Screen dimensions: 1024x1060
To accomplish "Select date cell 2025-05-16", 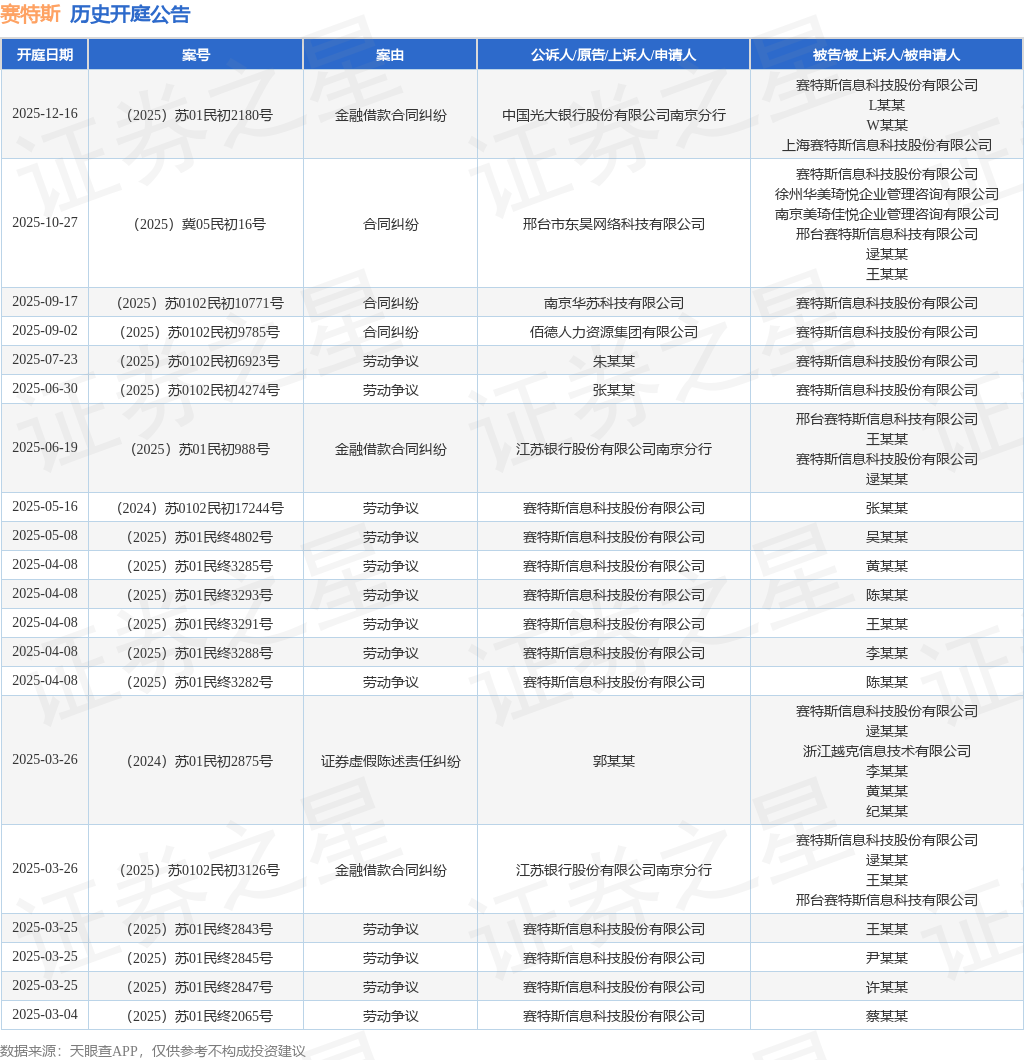I will (x=45, y=506).
